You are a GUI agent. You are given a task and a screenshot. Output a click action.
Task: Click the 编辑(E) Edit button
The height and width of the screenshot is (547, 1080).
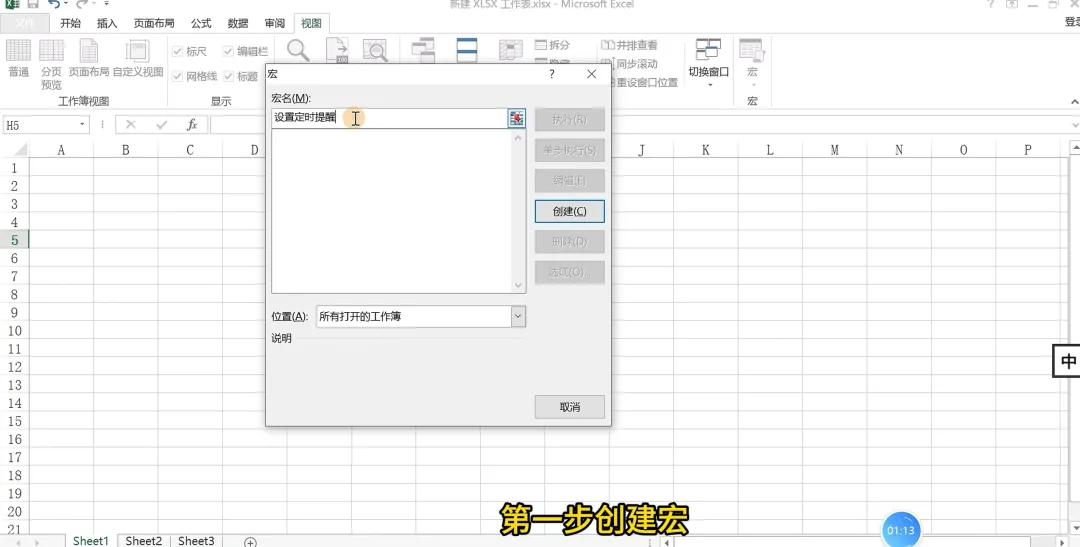570,180
